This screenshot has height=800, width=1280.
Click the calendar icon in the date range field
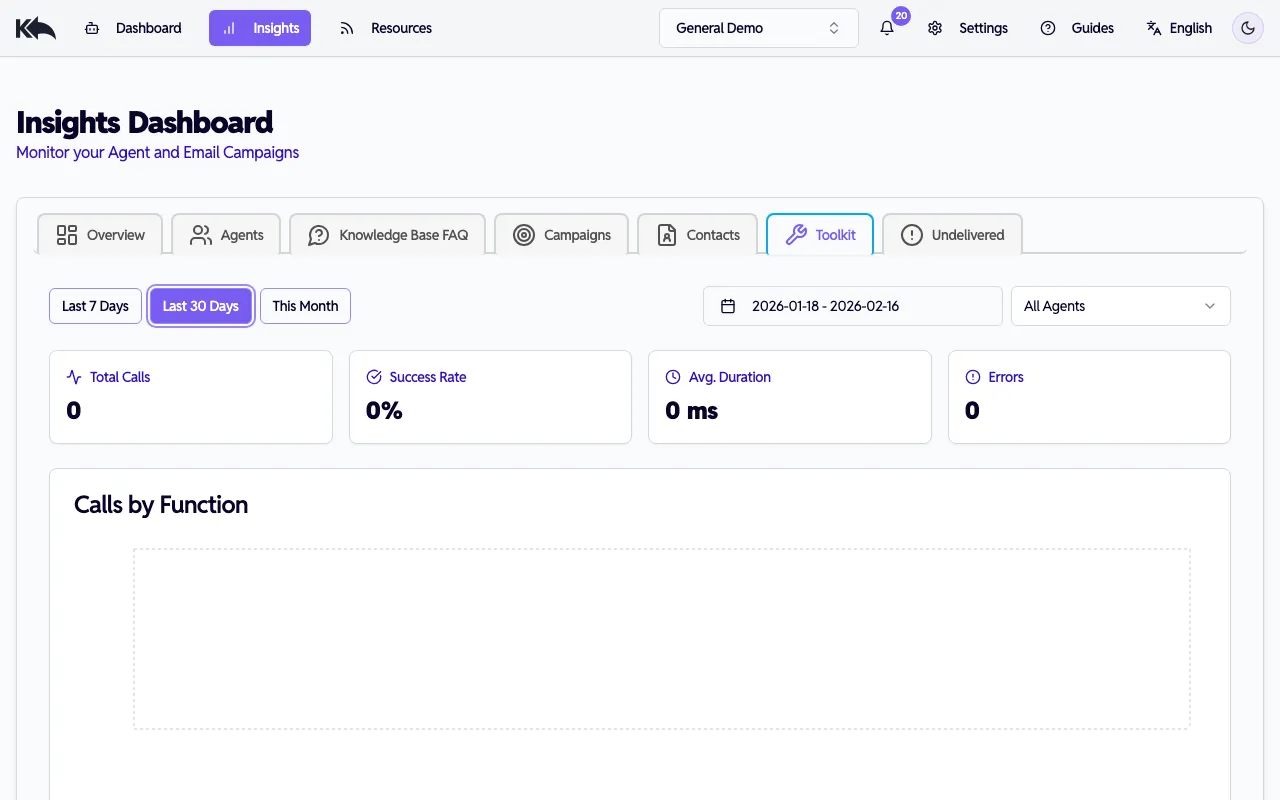coord(728,306)
